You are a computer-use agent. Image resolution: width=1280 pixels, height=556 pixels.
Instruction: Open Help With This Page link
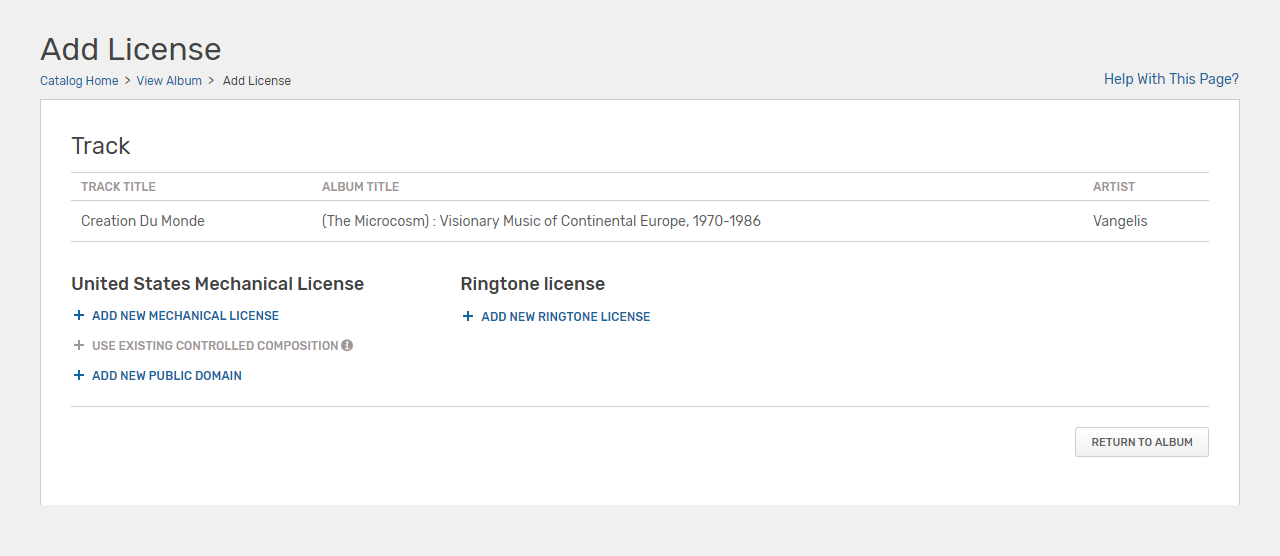[1171, 79]
